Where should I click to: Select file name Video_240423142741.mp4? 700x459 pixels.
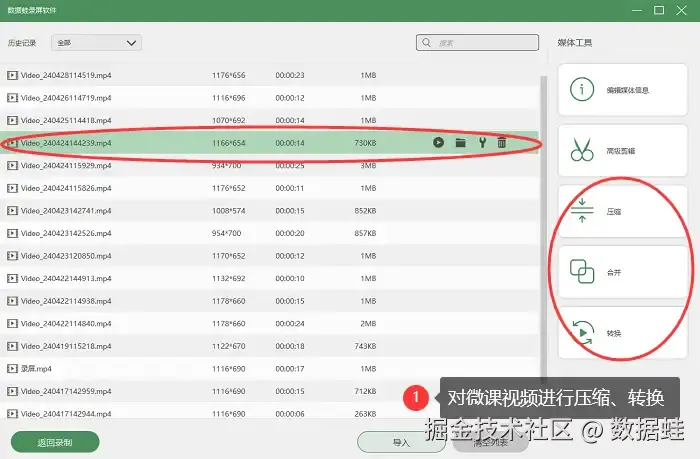tap(66, 210)
